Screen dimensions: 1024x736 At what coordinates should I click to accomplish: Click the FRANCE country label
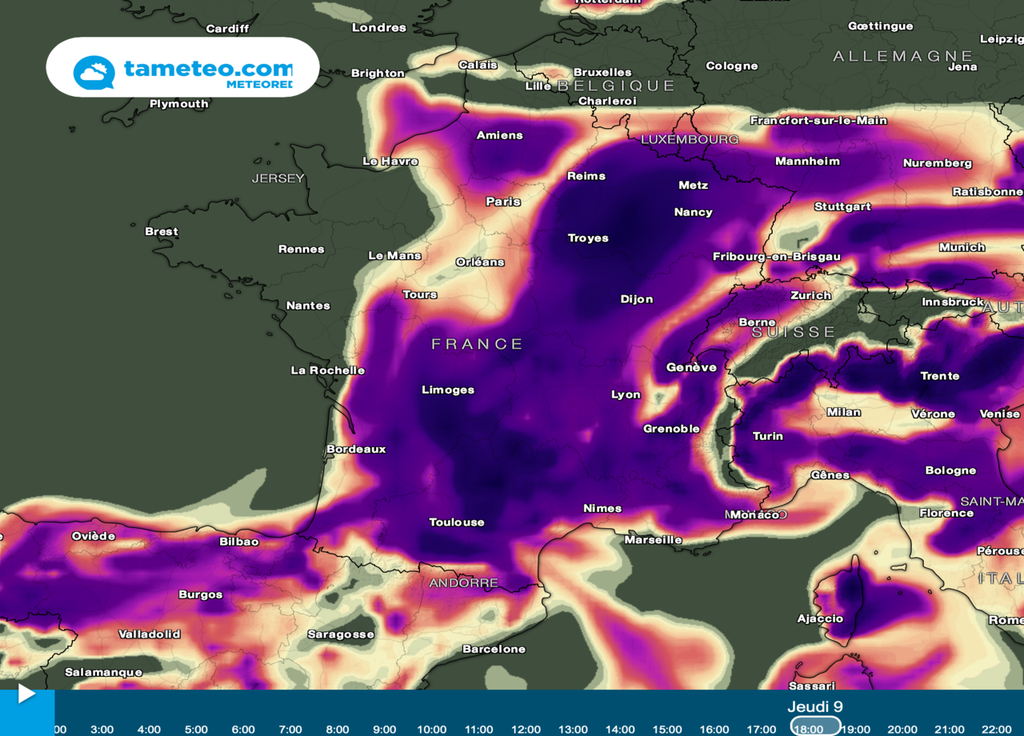(x=477, y=344)
